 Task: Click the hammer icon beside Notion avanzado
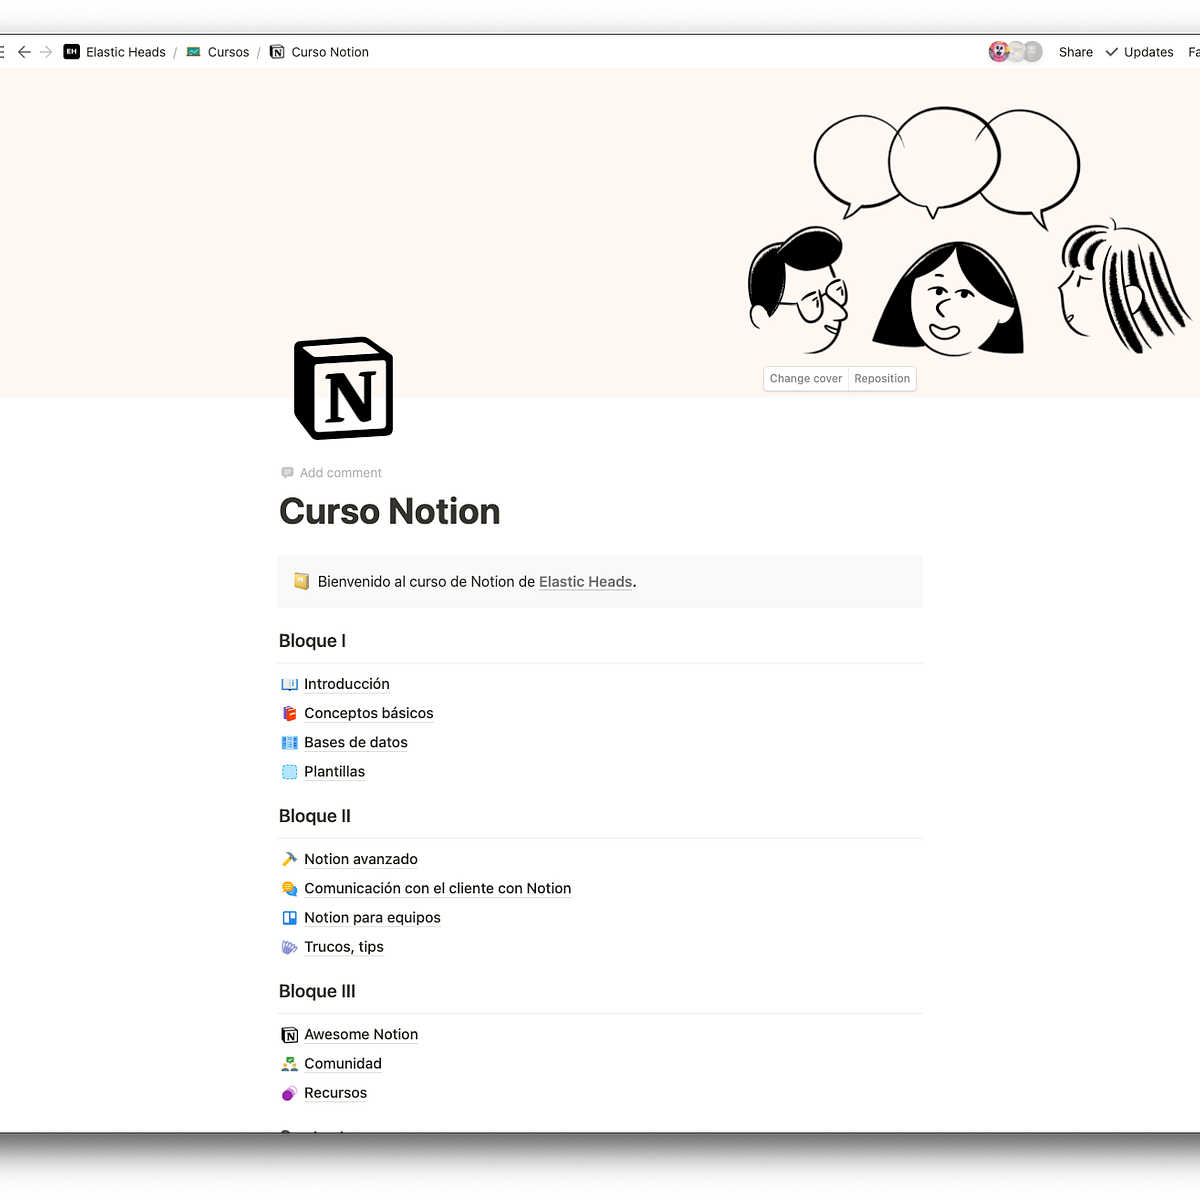[289, 858]
